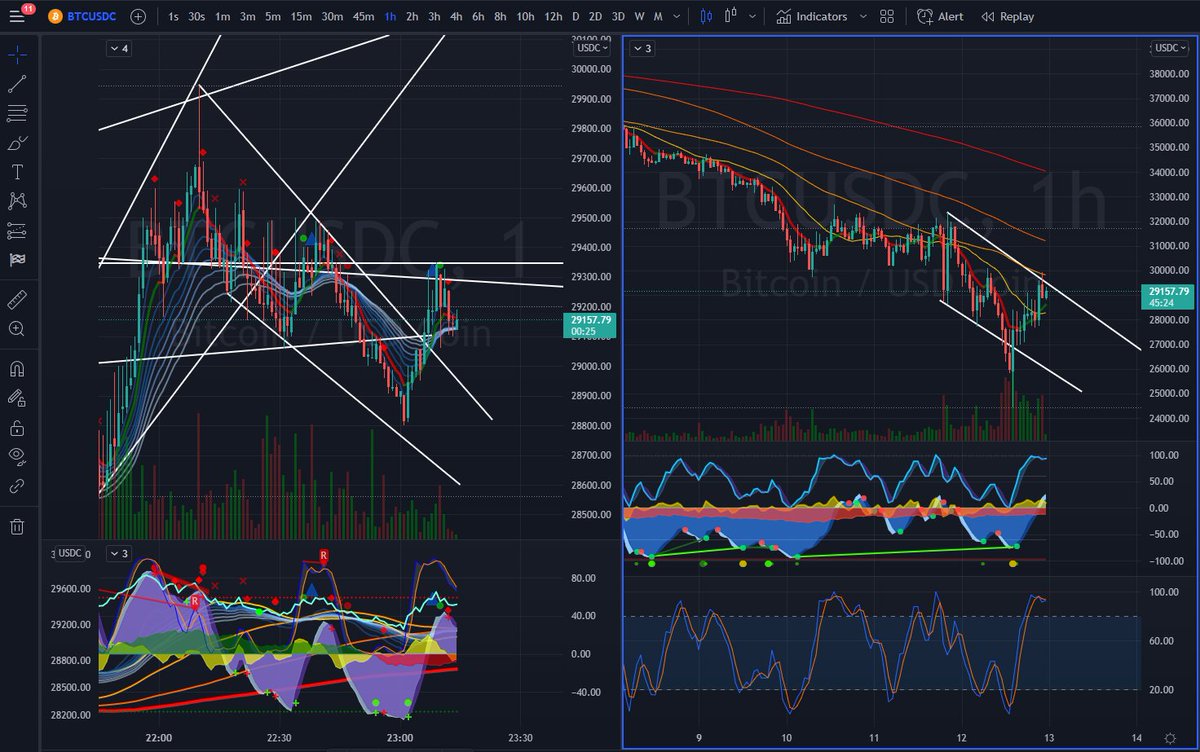
Task: Click the 23:00 label on time axis
Action: coord(399,737)
